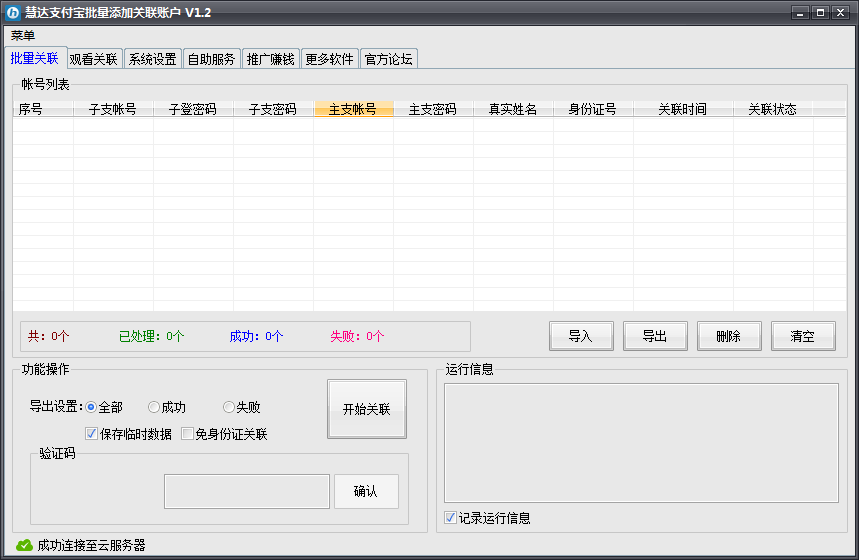Open the 自助服务 tab
The width and height of the screenshot is (859, 560).
coord(211,59)
